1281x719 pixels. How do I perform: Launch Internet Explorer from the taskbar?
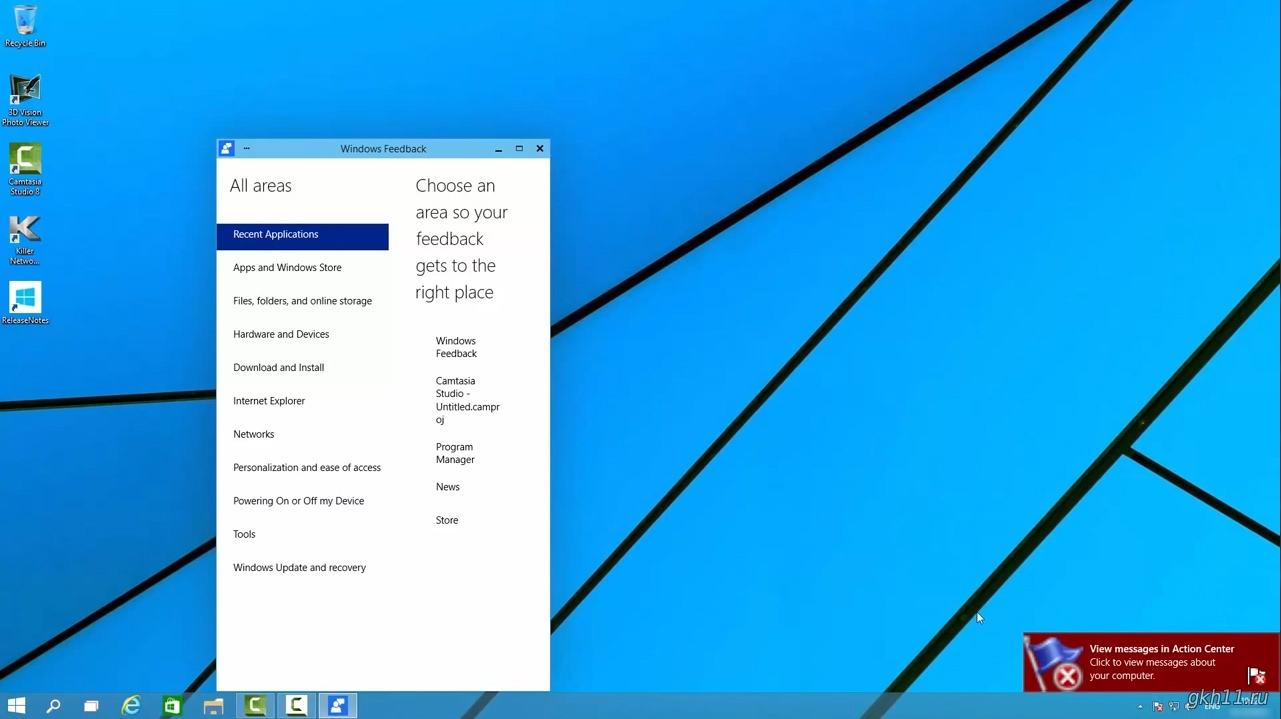131,706
